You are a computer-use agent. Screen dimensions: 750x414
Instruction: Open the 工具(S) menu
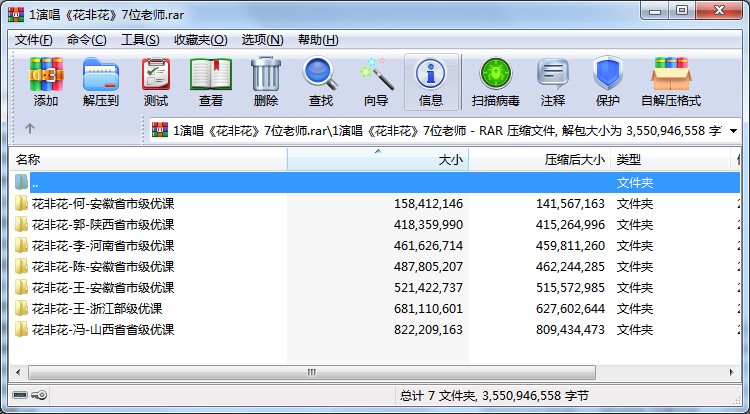(140, 40)
